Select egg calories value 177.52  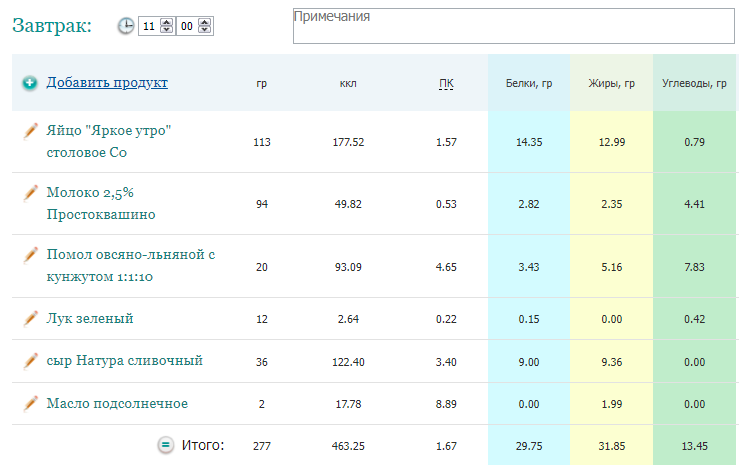coord(348,142)
